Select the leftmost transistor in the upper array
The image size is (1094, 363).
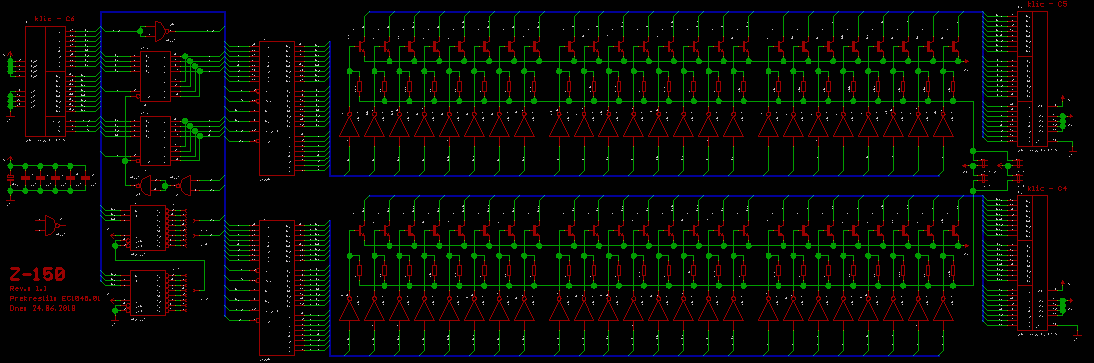(361, 47)
